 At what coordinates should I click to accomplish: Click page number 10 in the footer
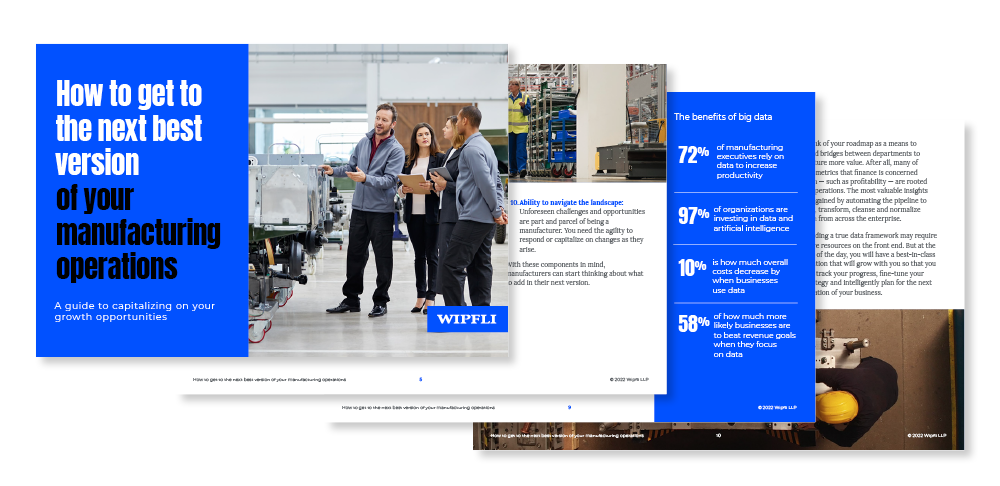(x=718, y=436)
